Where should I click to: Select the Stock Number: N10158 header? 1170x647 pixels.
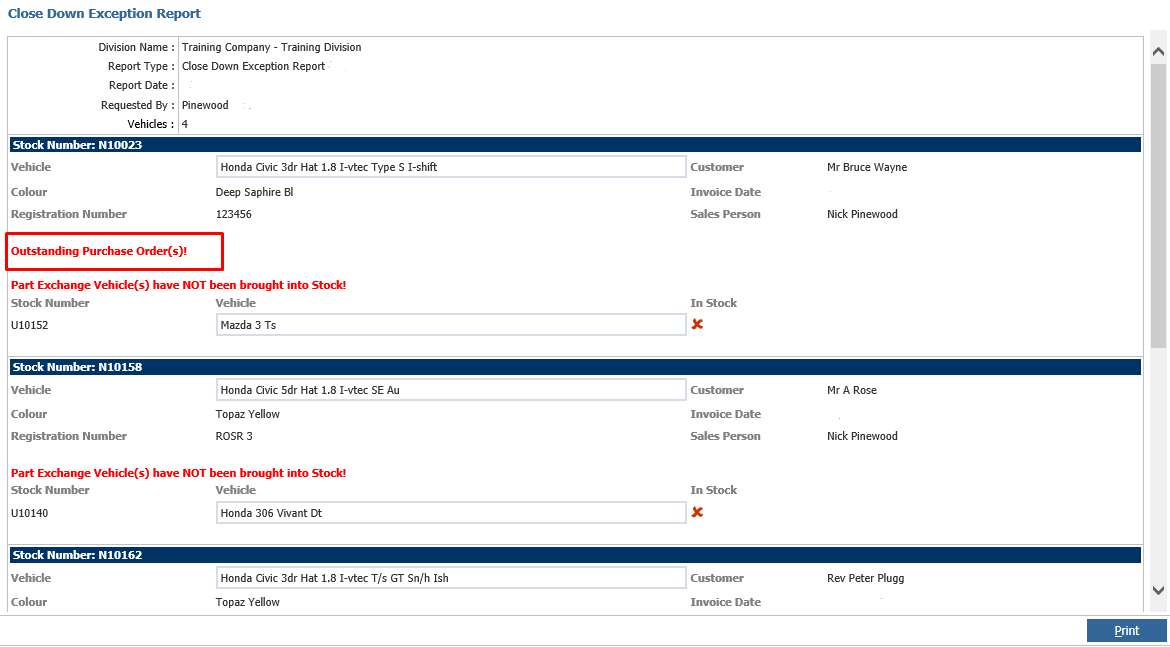pos(77,367)
